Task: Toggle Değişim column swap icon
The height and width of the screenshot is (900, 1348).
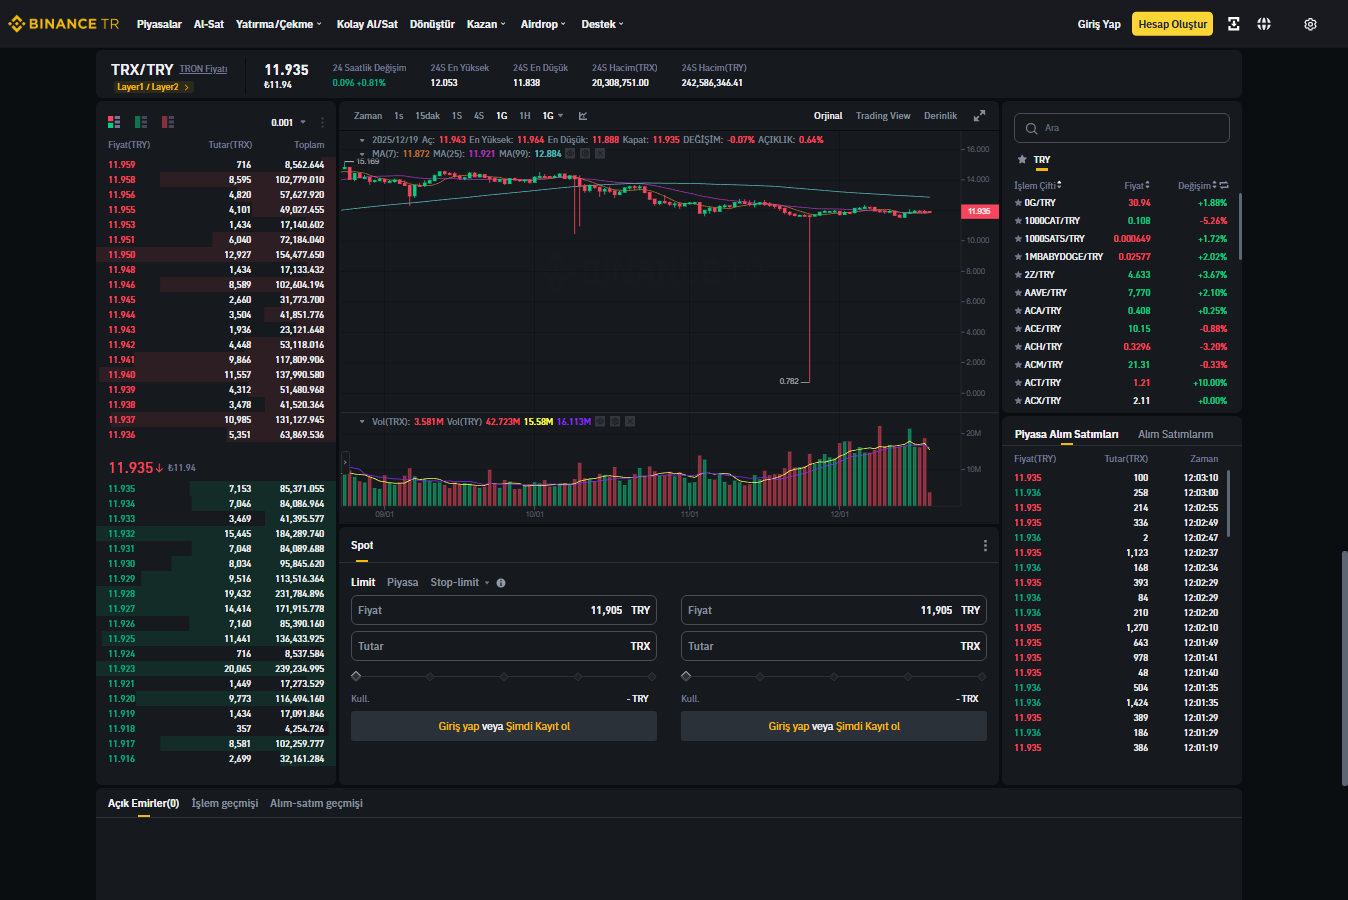Action: pos(1224,185)
